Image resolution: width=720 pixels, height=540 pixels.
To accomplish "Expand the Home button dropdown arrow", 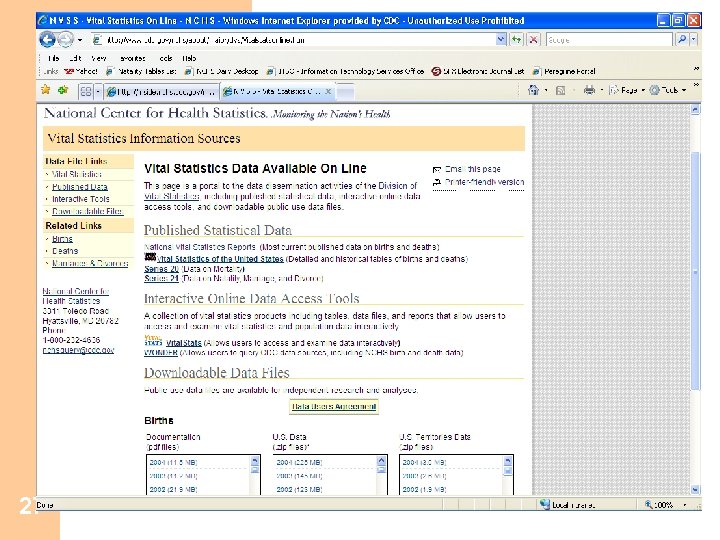I will pyautogui.click(x=546, y=90).
